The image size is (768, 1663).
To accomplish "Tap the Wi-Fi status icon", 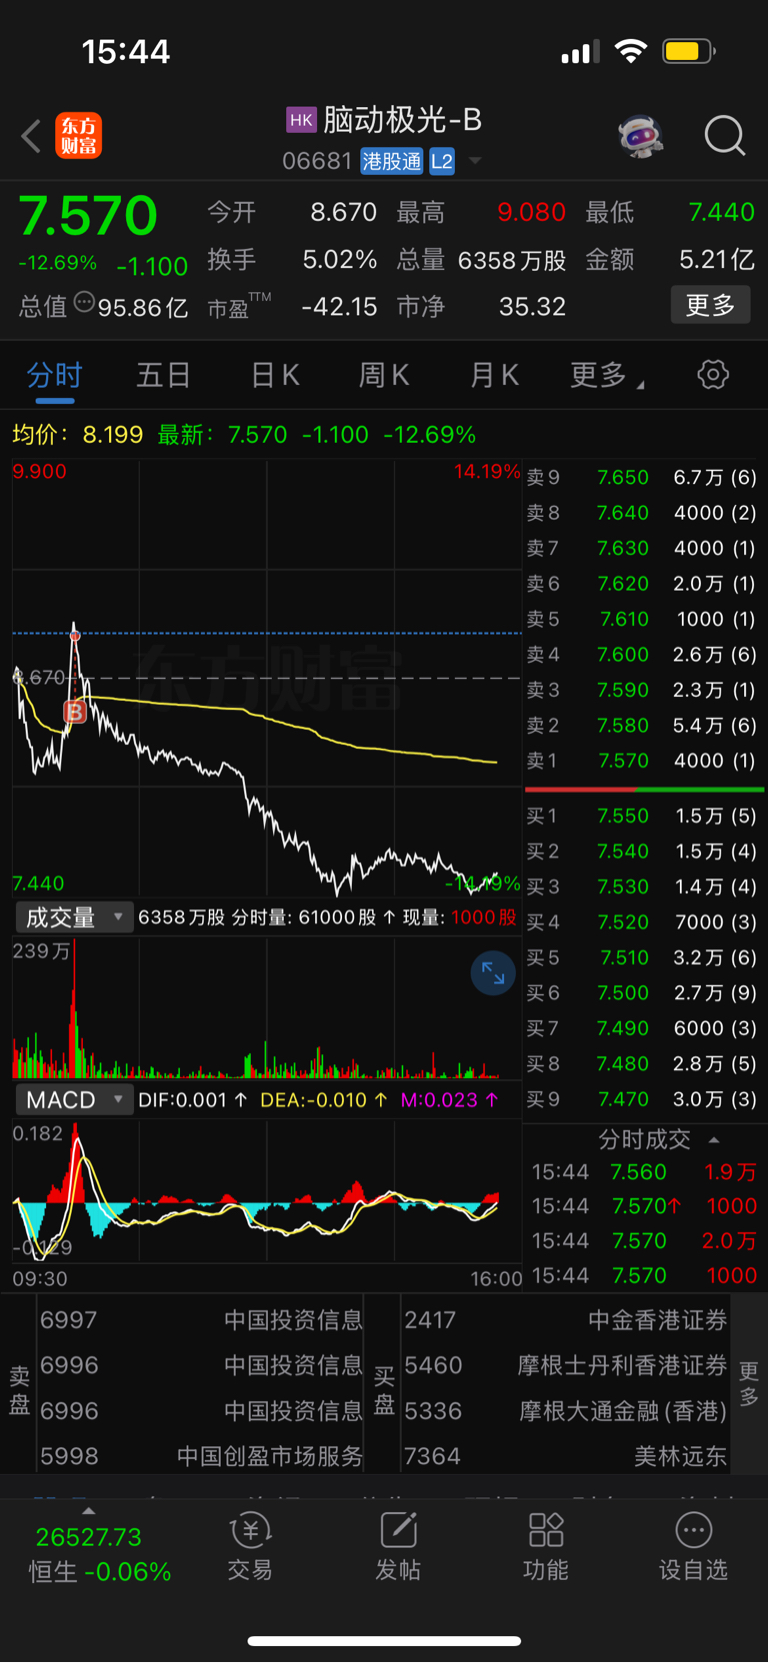I will pyautogui.click(x=631, y=51).
